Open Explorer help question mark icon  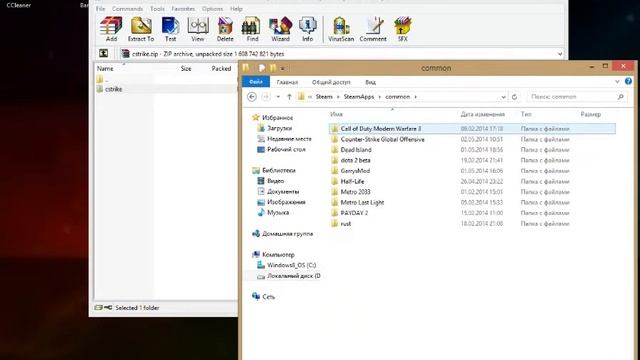(628, 81)
